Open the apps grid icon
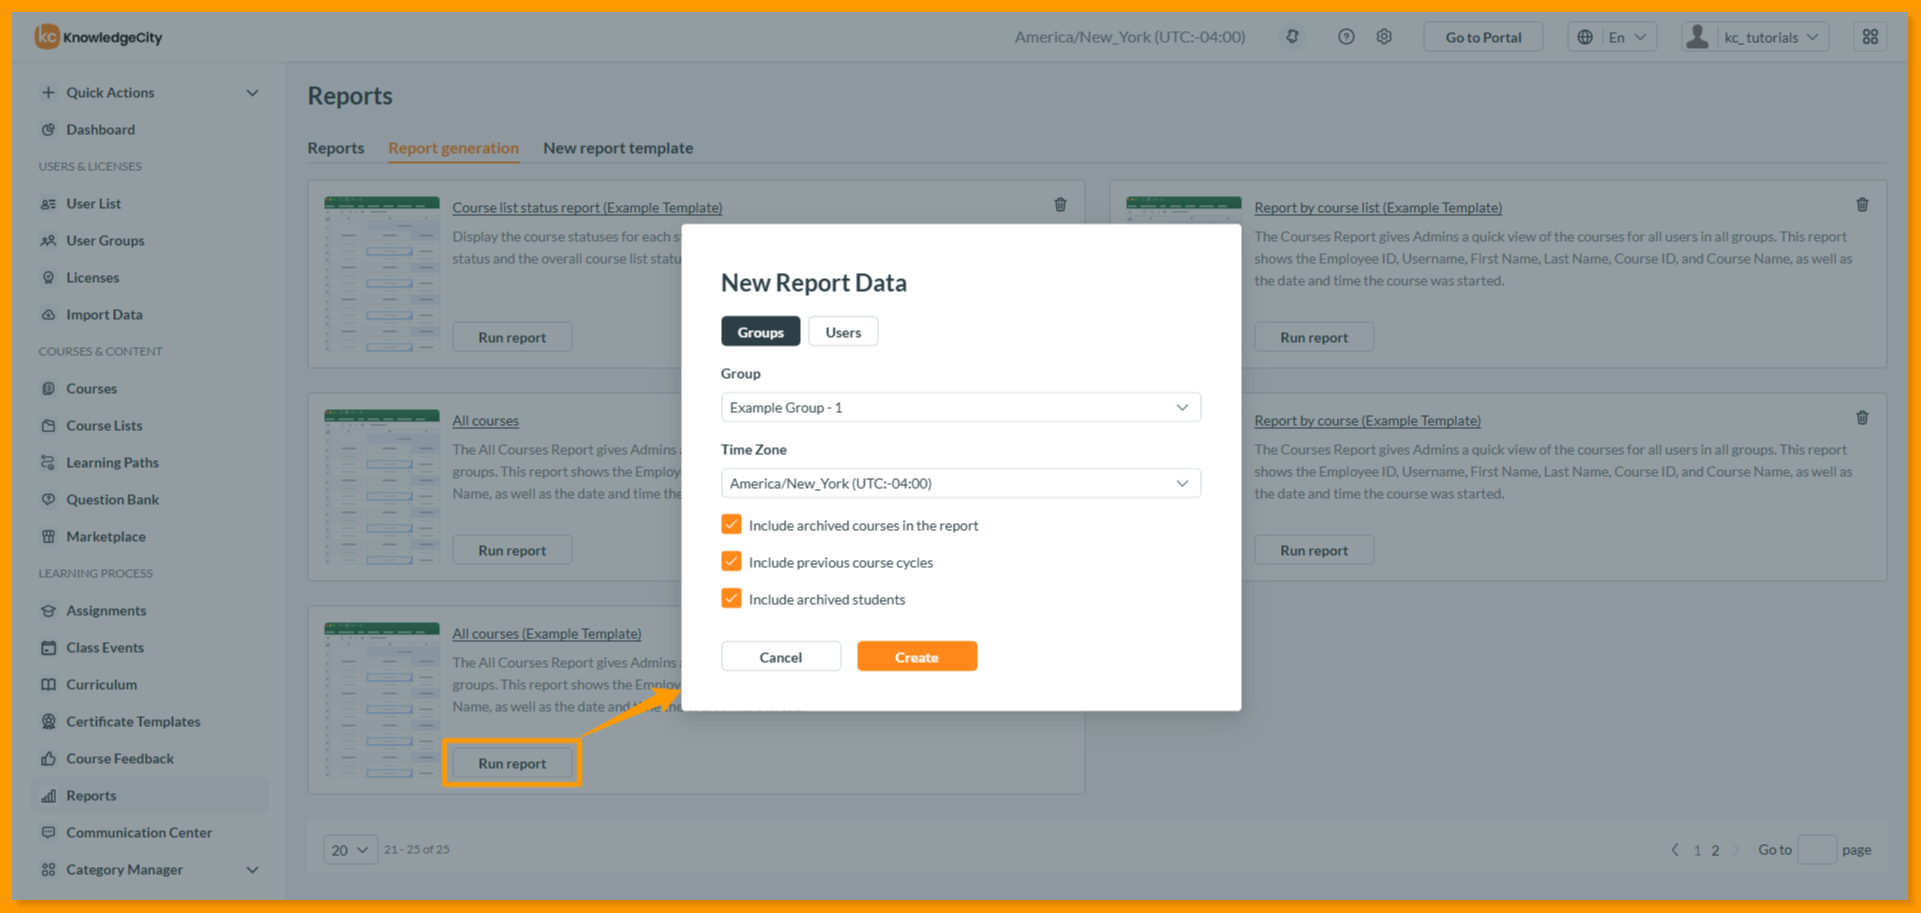The height and width of the screenshot is (913, 1921). 1870,37
